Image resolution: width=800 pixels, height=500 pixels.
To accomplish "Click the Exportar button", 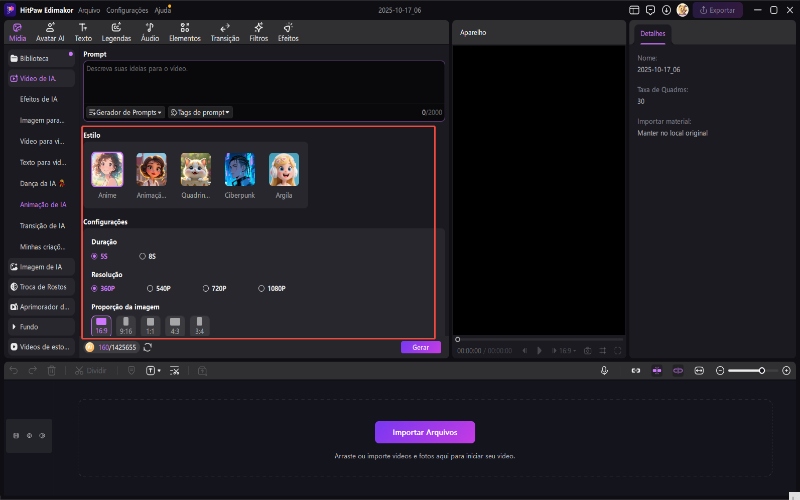I will coord(717,10).
